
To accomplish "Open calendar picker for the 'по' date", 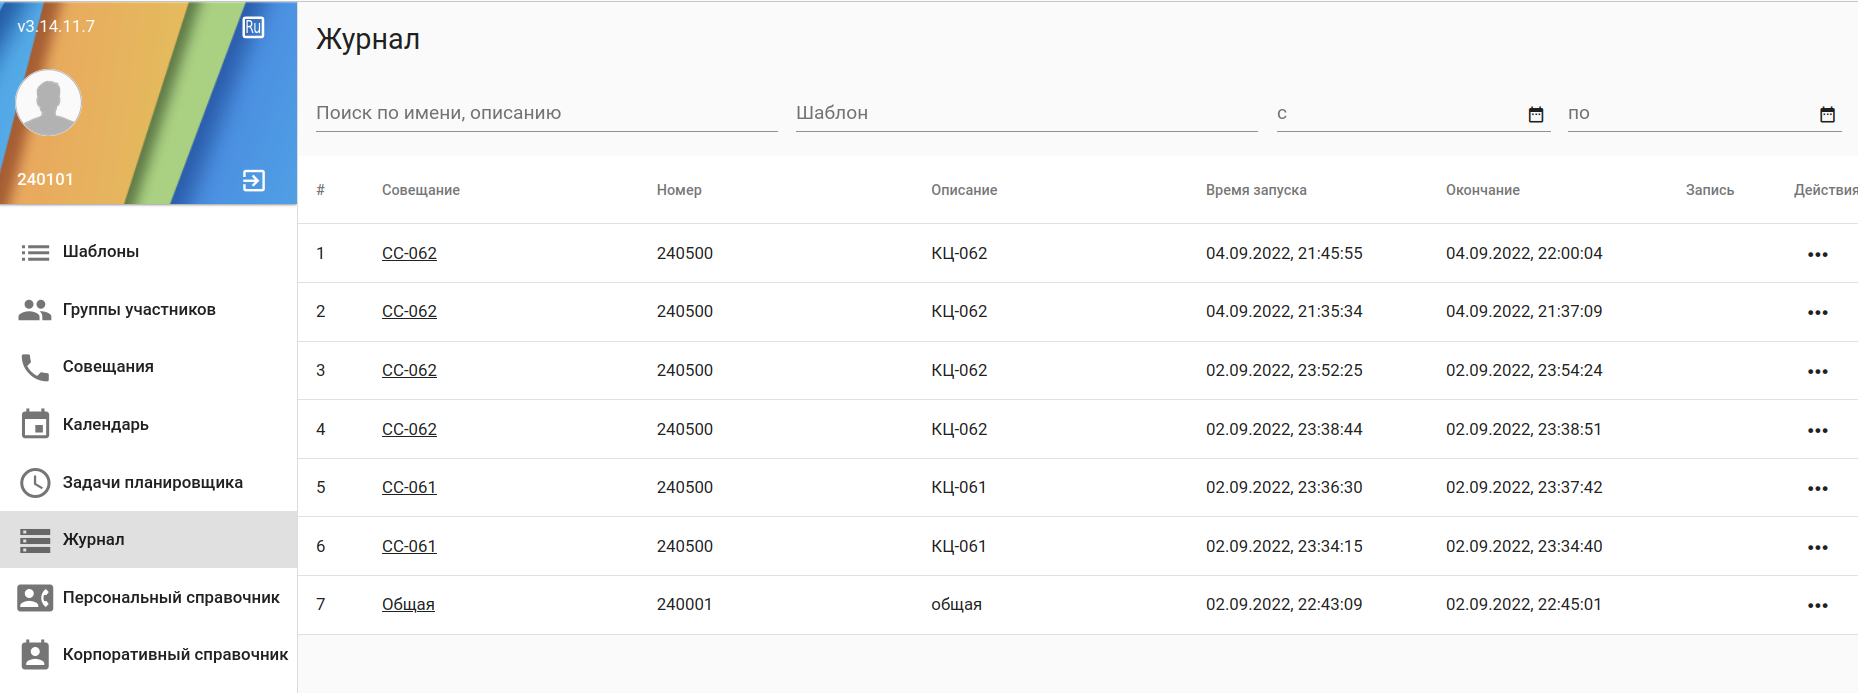I will click(1827, 114).
